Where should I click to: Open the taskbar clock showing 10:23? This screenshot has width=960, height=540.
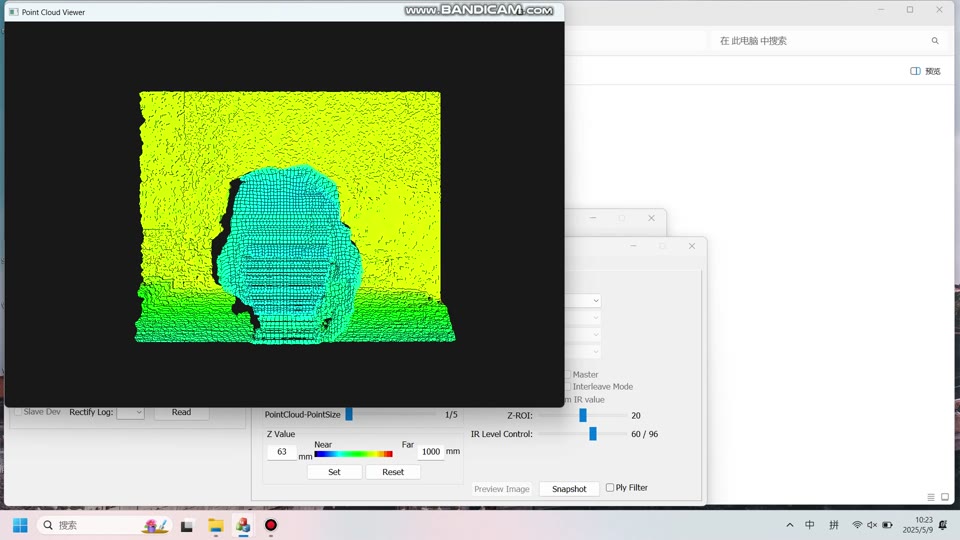click(917, 525)
